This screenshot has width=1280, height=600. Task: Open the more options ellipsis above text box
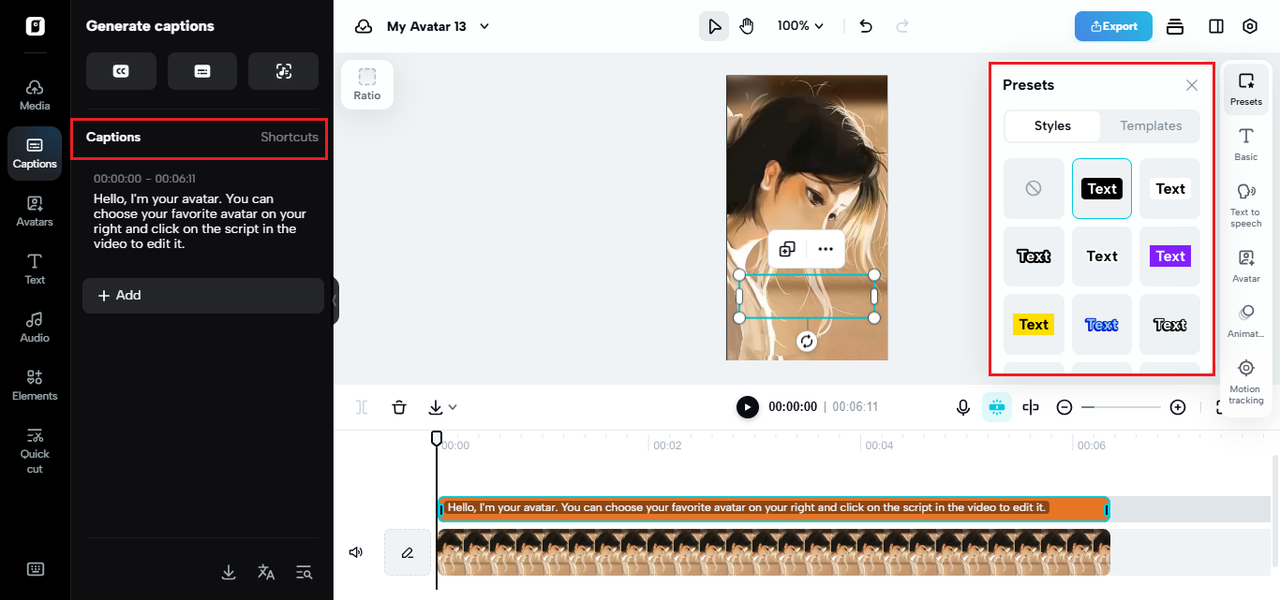(x=825, y=249)
